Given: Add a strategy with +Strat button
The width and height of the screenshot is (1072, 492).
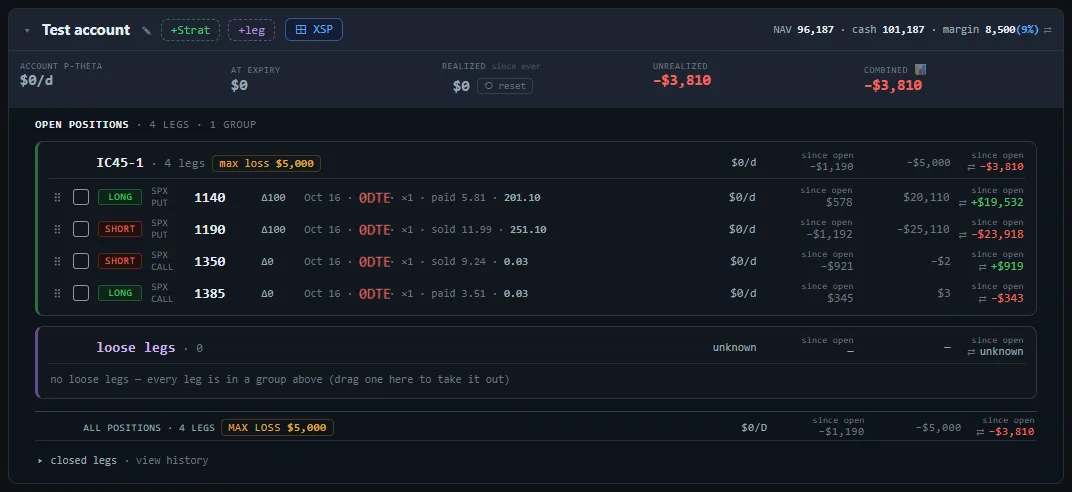Looking at the screenshot, I should (190, 30).
